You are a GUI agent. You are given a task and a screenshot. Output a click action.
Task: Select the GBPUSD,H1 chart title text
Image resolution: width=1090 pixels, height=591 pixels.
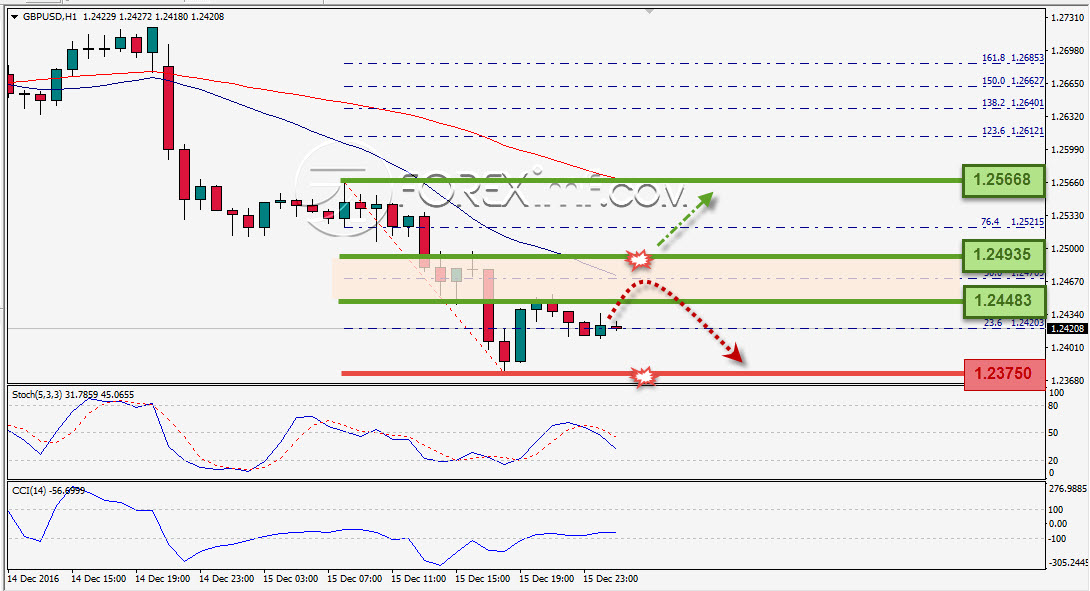(x=50, y=17)
